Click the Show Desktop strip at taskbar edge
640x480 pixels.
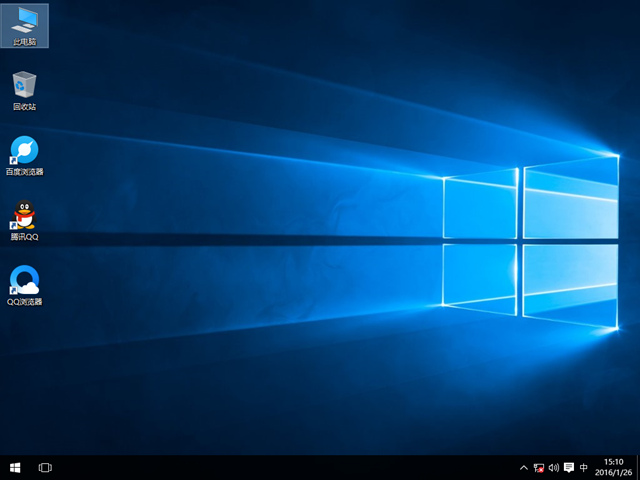pyautogui.click(x=638, y=467)
